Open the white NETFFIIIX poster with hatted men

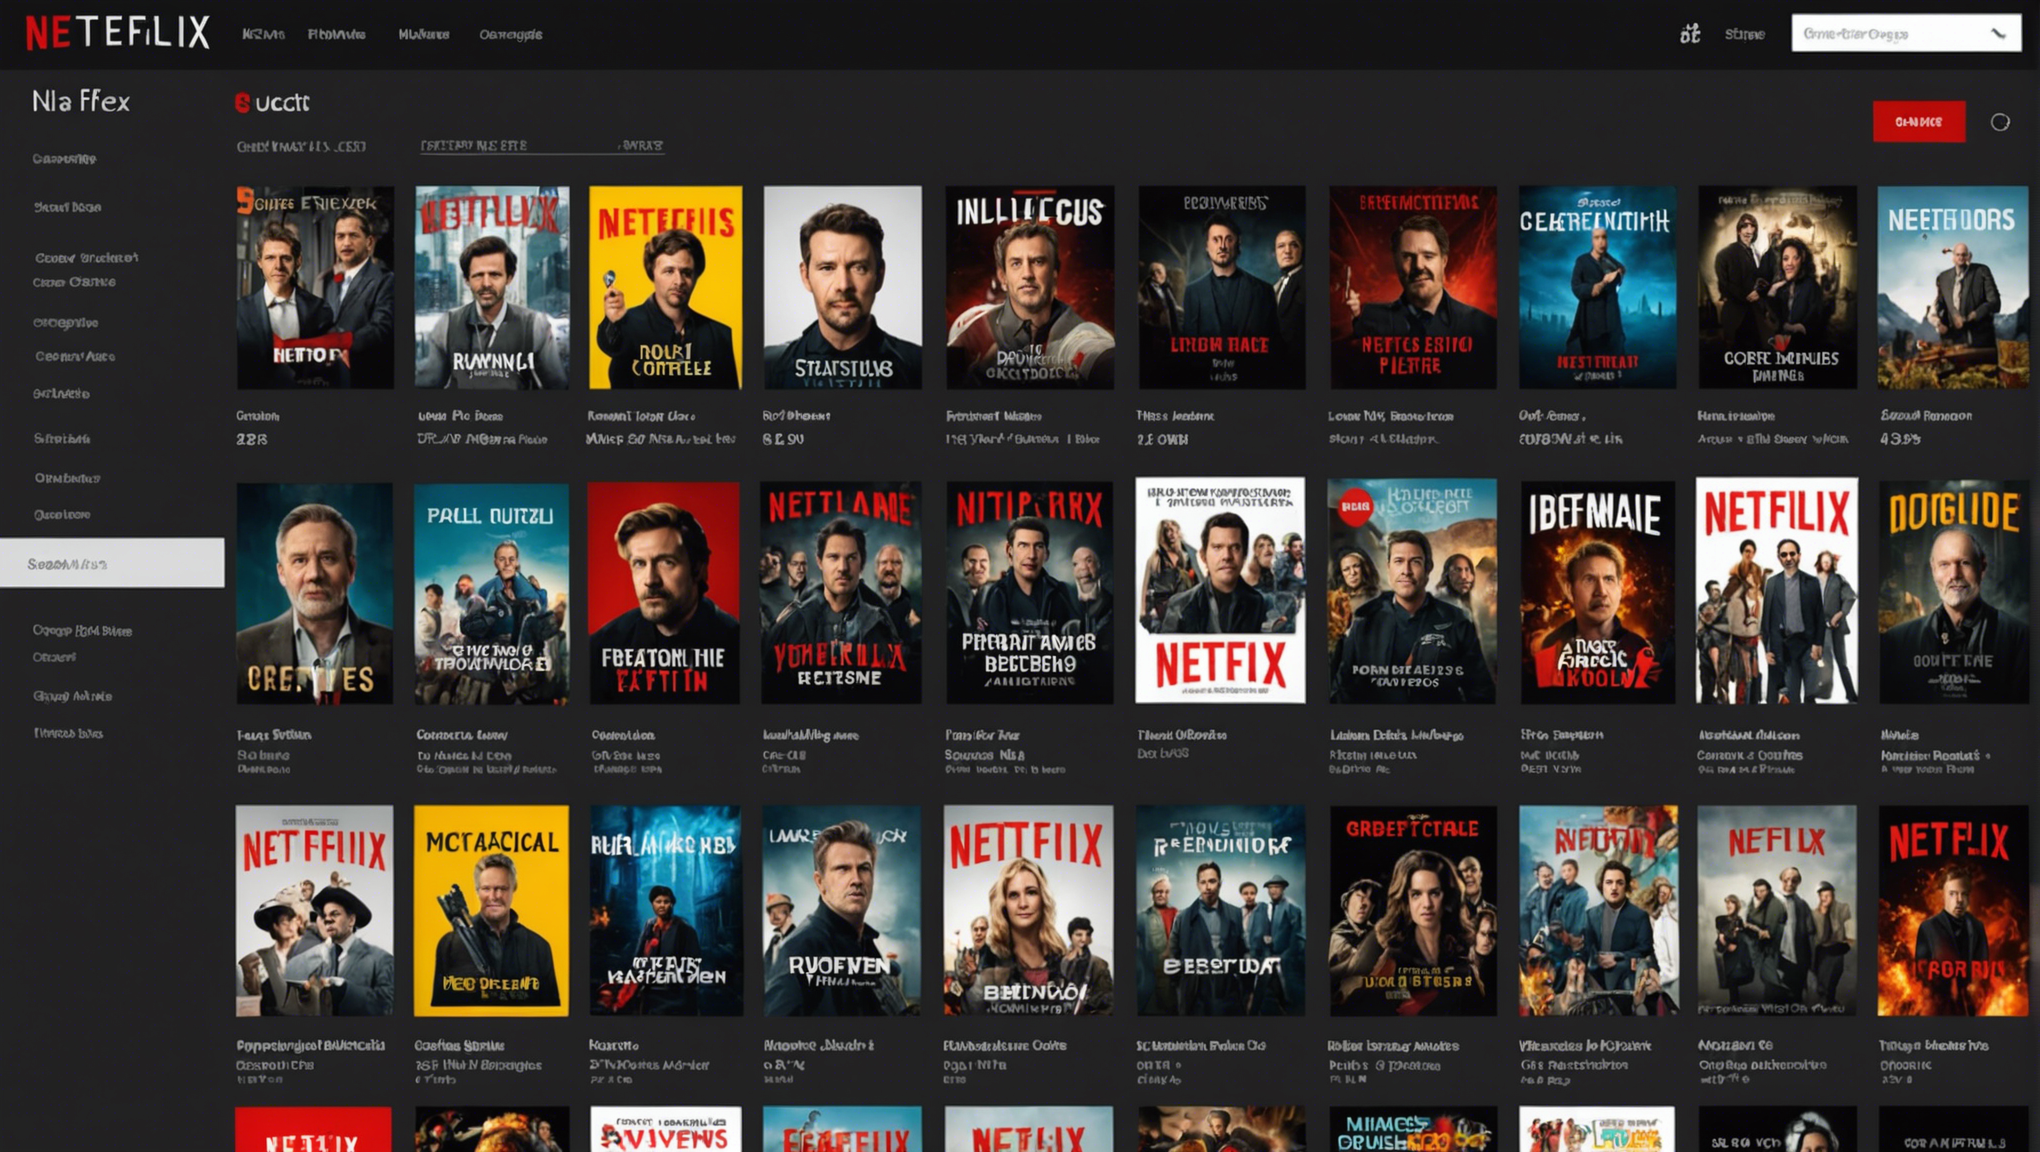coord(314,911)
